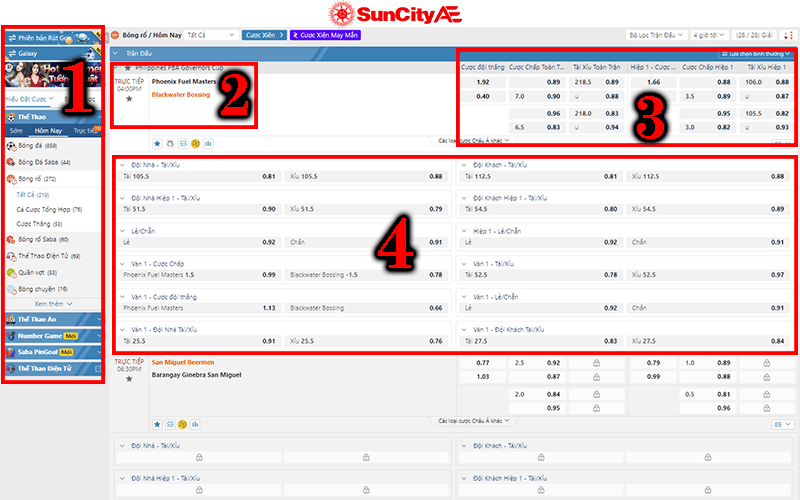The width and height of the screenshot is (800, 500).
Task: Click the Bóng rổ (272) basketball icon
Action: point(11,179)
